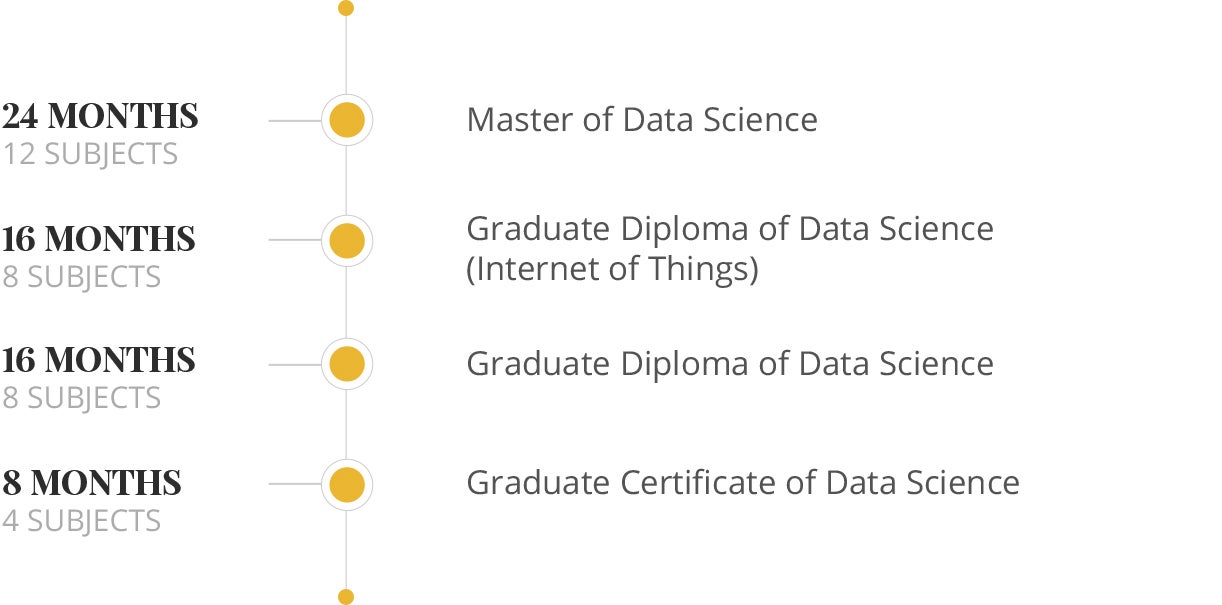Viewport: 1222px width, 605px height.
Task: Click the small gold dot starting the timeline
Action: click(x=346, y=8)
